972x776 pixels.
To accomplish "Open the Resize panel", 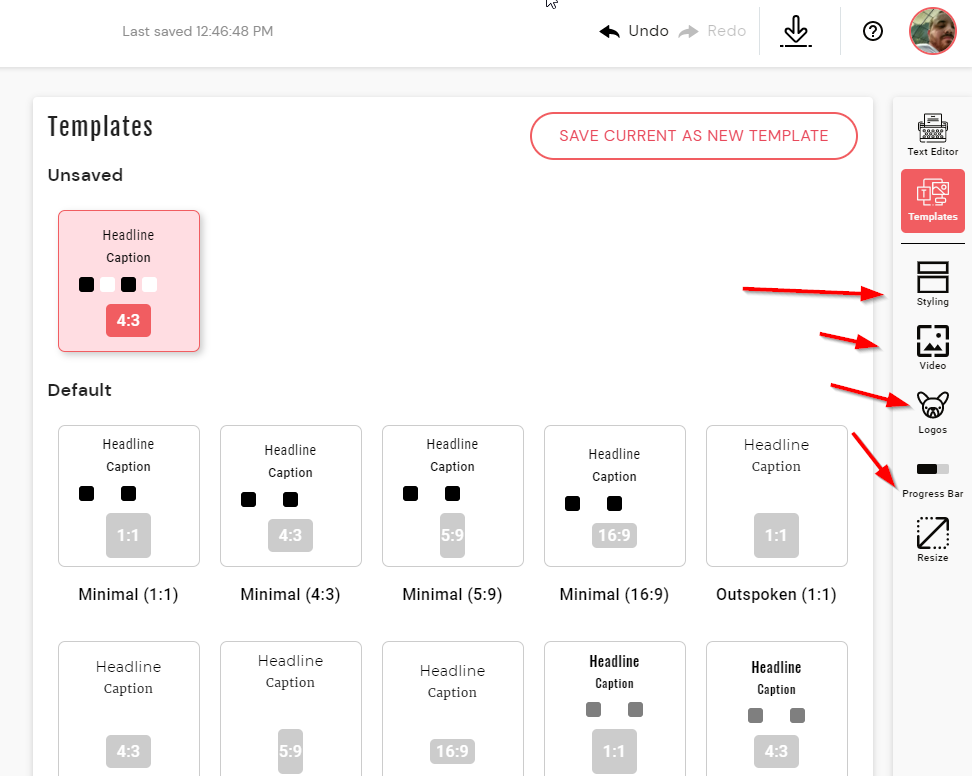I will pos(932,540).
